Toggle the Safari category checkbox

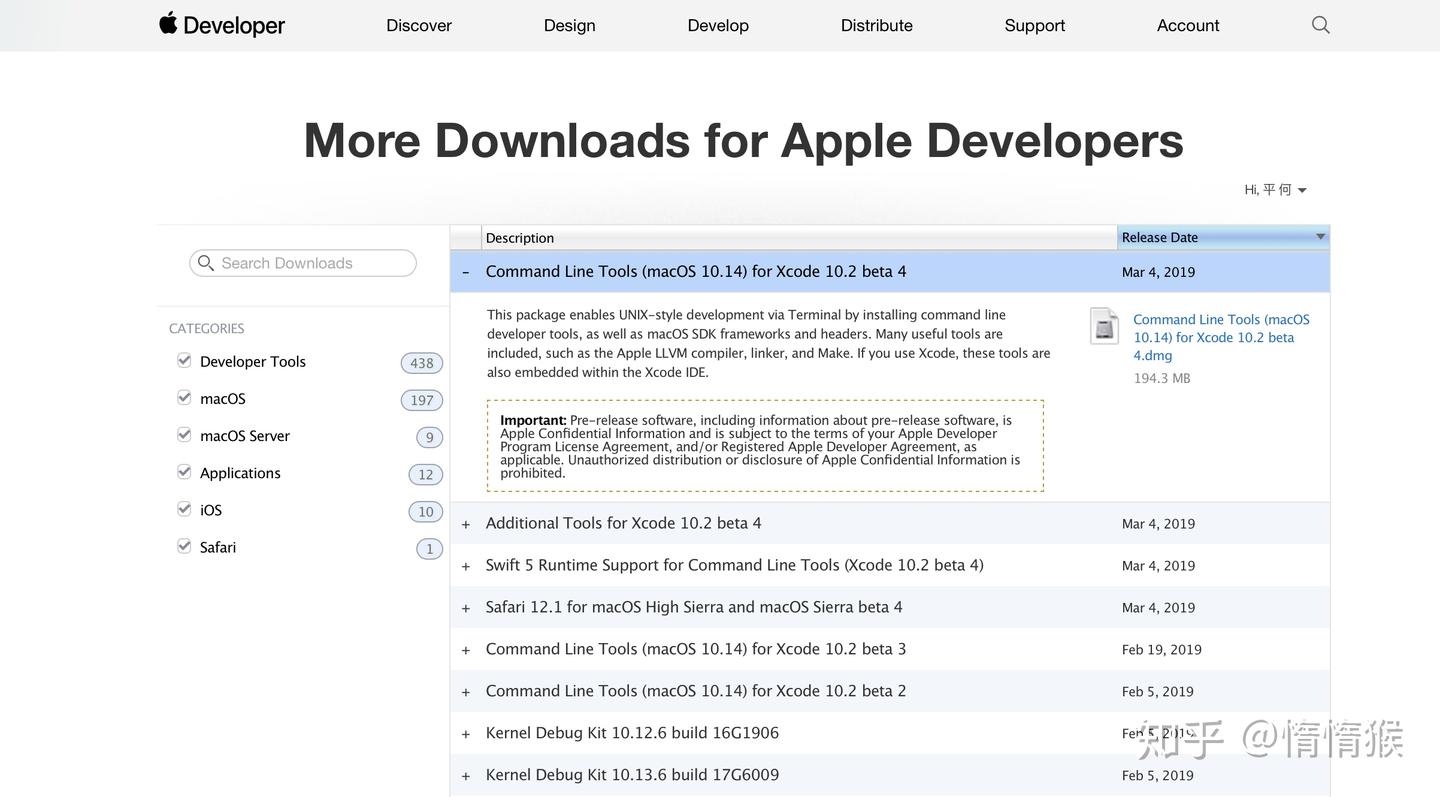(184, 546)
